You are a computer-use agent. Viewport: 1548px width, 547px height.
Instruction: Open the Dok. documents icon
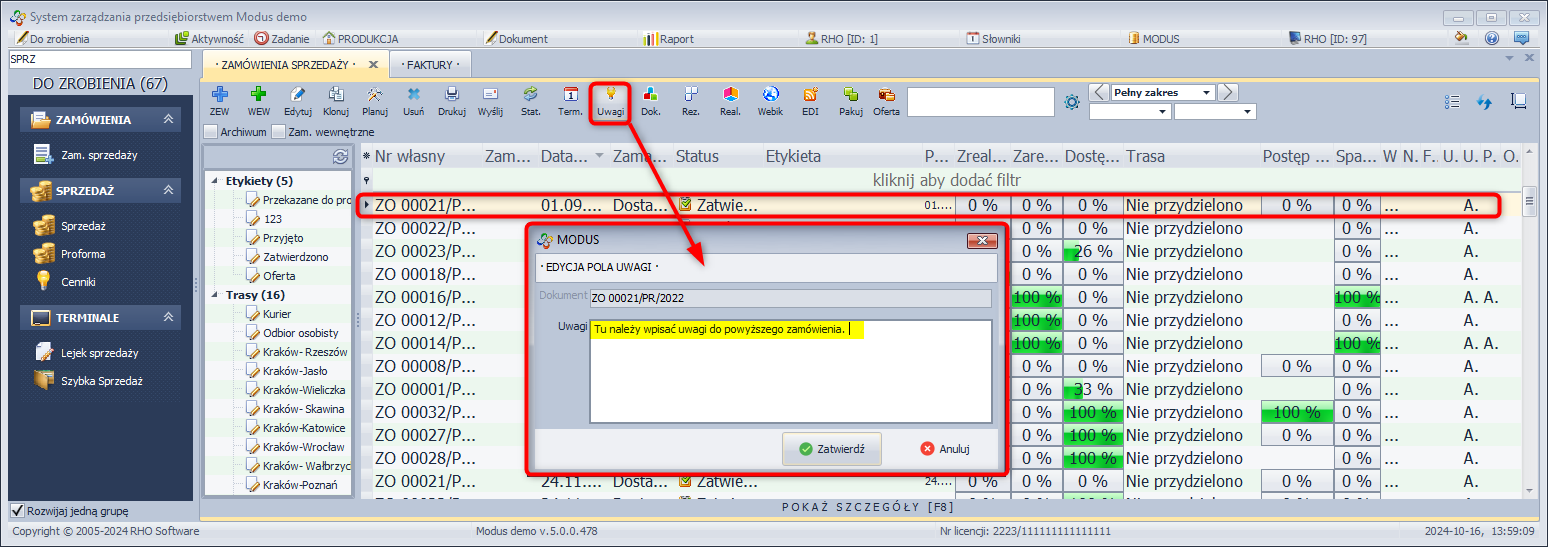click(651, 100)
